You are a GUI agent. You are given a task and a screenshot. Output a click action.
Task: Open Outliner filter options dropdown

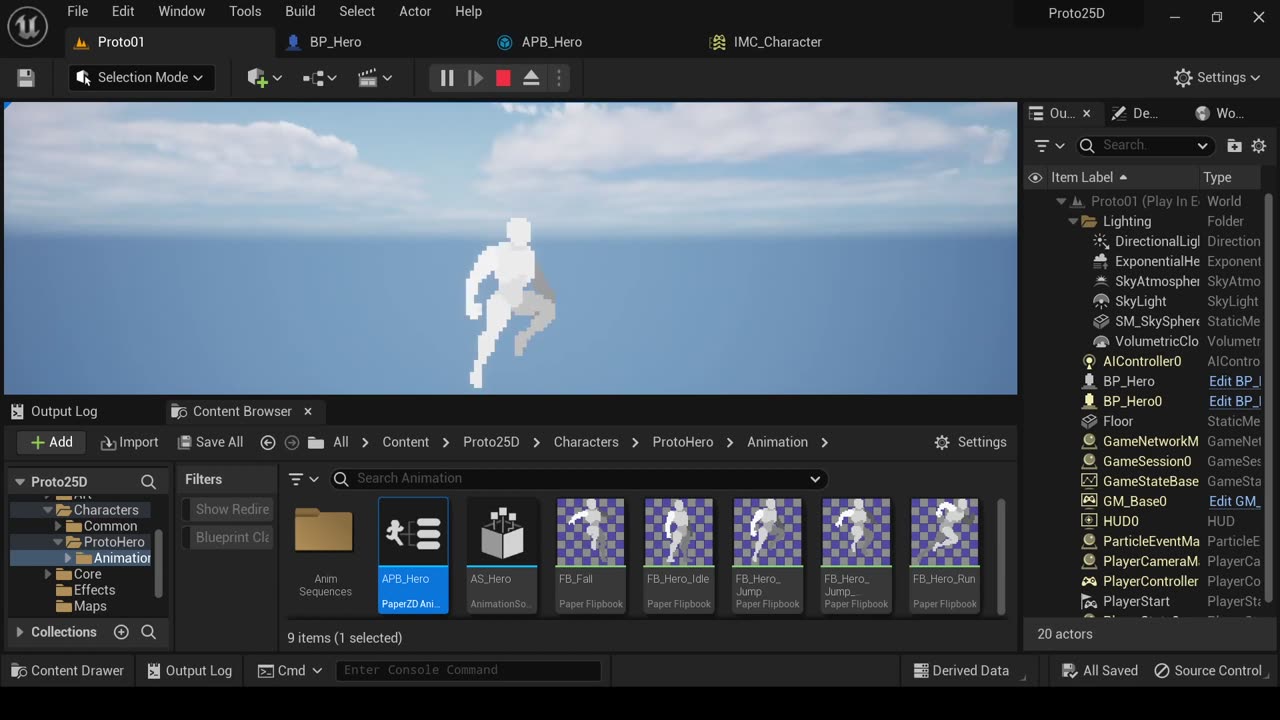(1049, 146)
